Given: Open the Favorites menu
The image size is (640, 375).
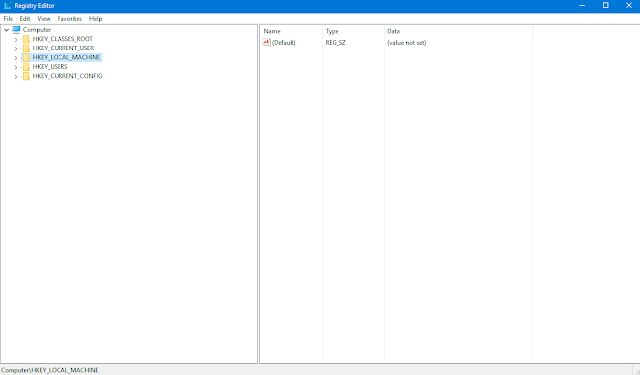Looking at the screenshot, I should tap(69, 19).
